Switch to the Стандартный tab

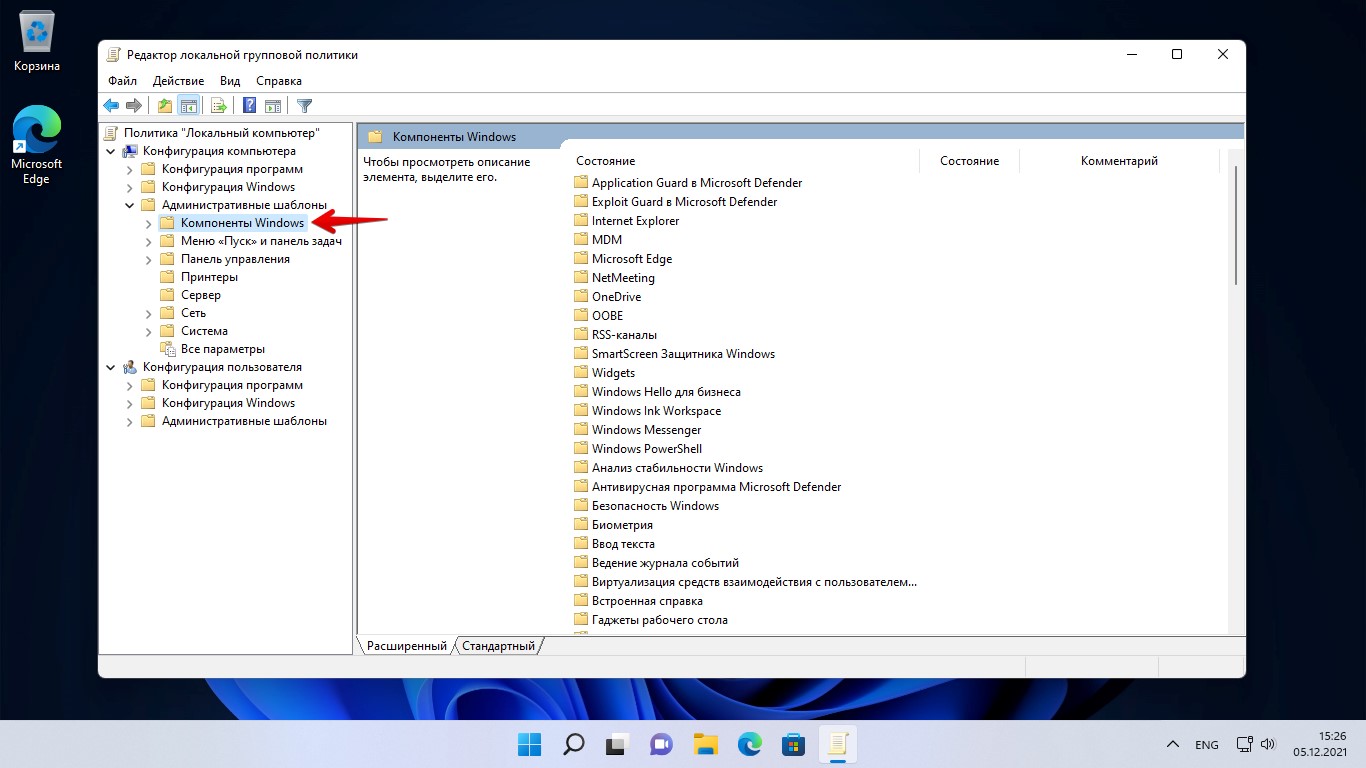tap(498, 646)
